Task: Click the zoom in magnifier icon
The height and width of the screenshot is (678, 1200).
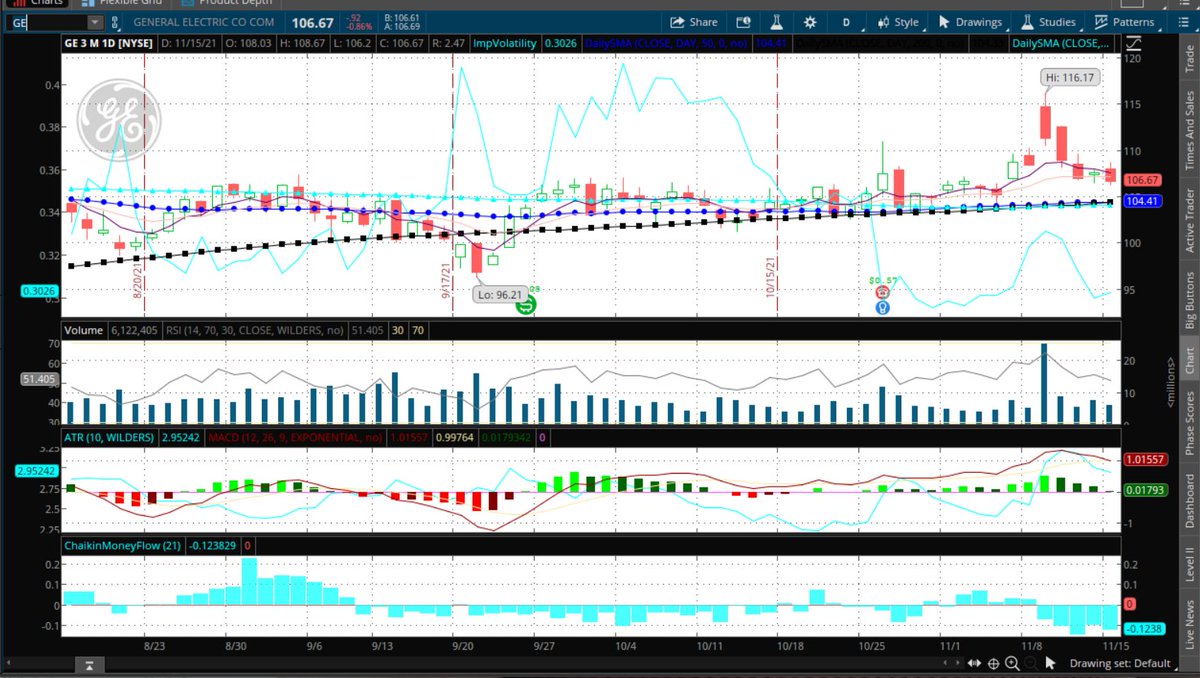Action: coord(1013,663)
